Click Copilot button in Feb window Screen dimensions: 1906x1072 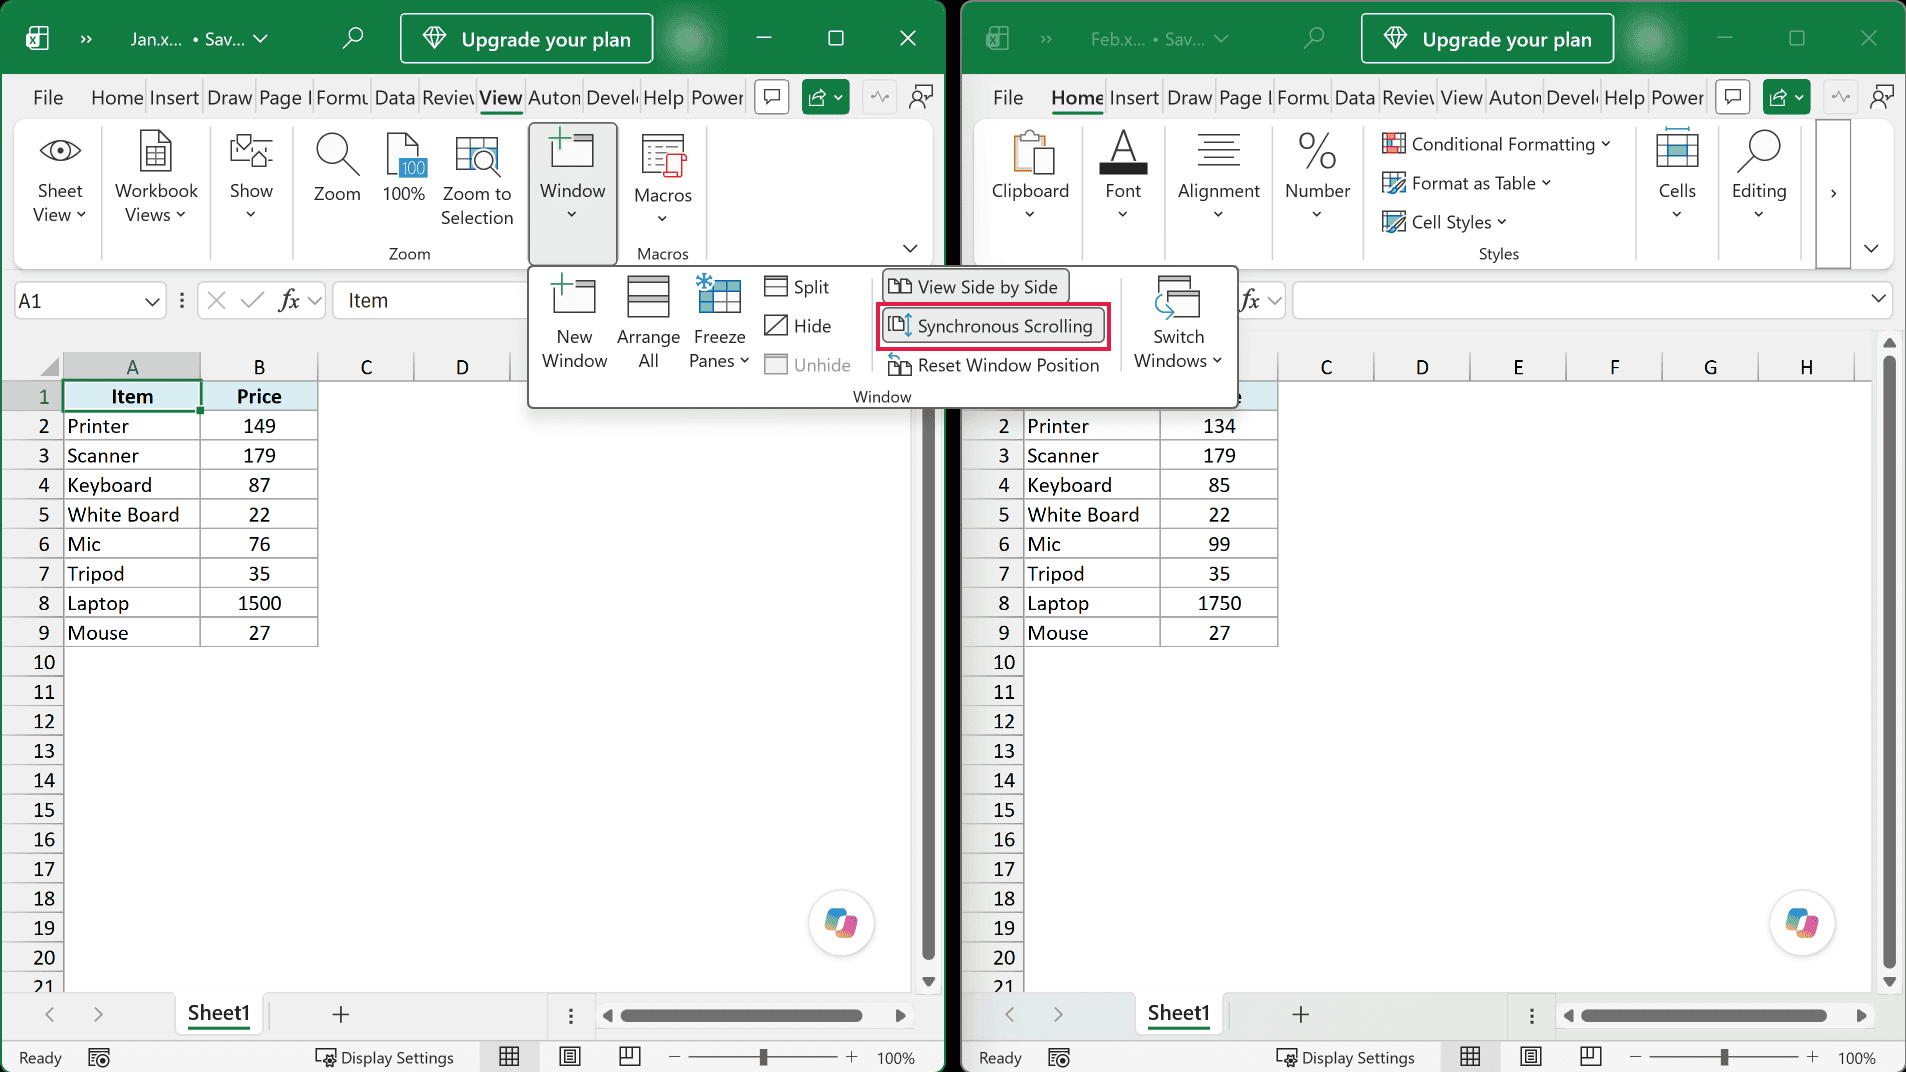coord(1801,923)
